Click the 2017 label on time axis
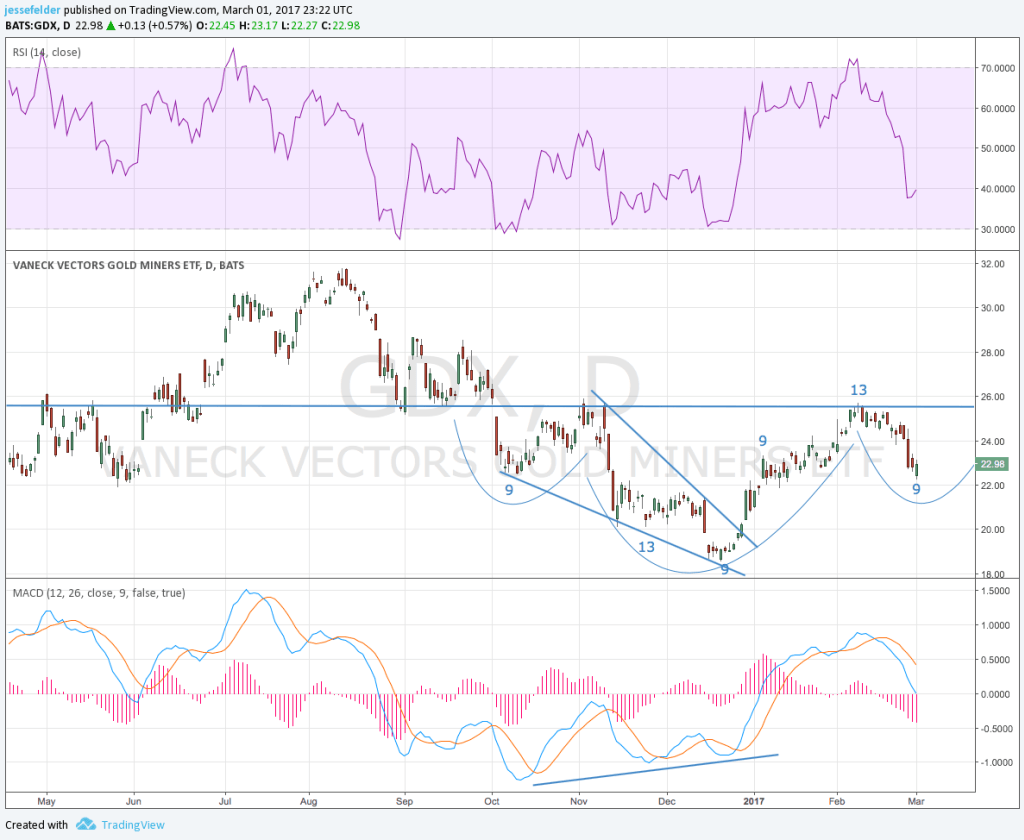1024x840 pixels. pos(754,801)
